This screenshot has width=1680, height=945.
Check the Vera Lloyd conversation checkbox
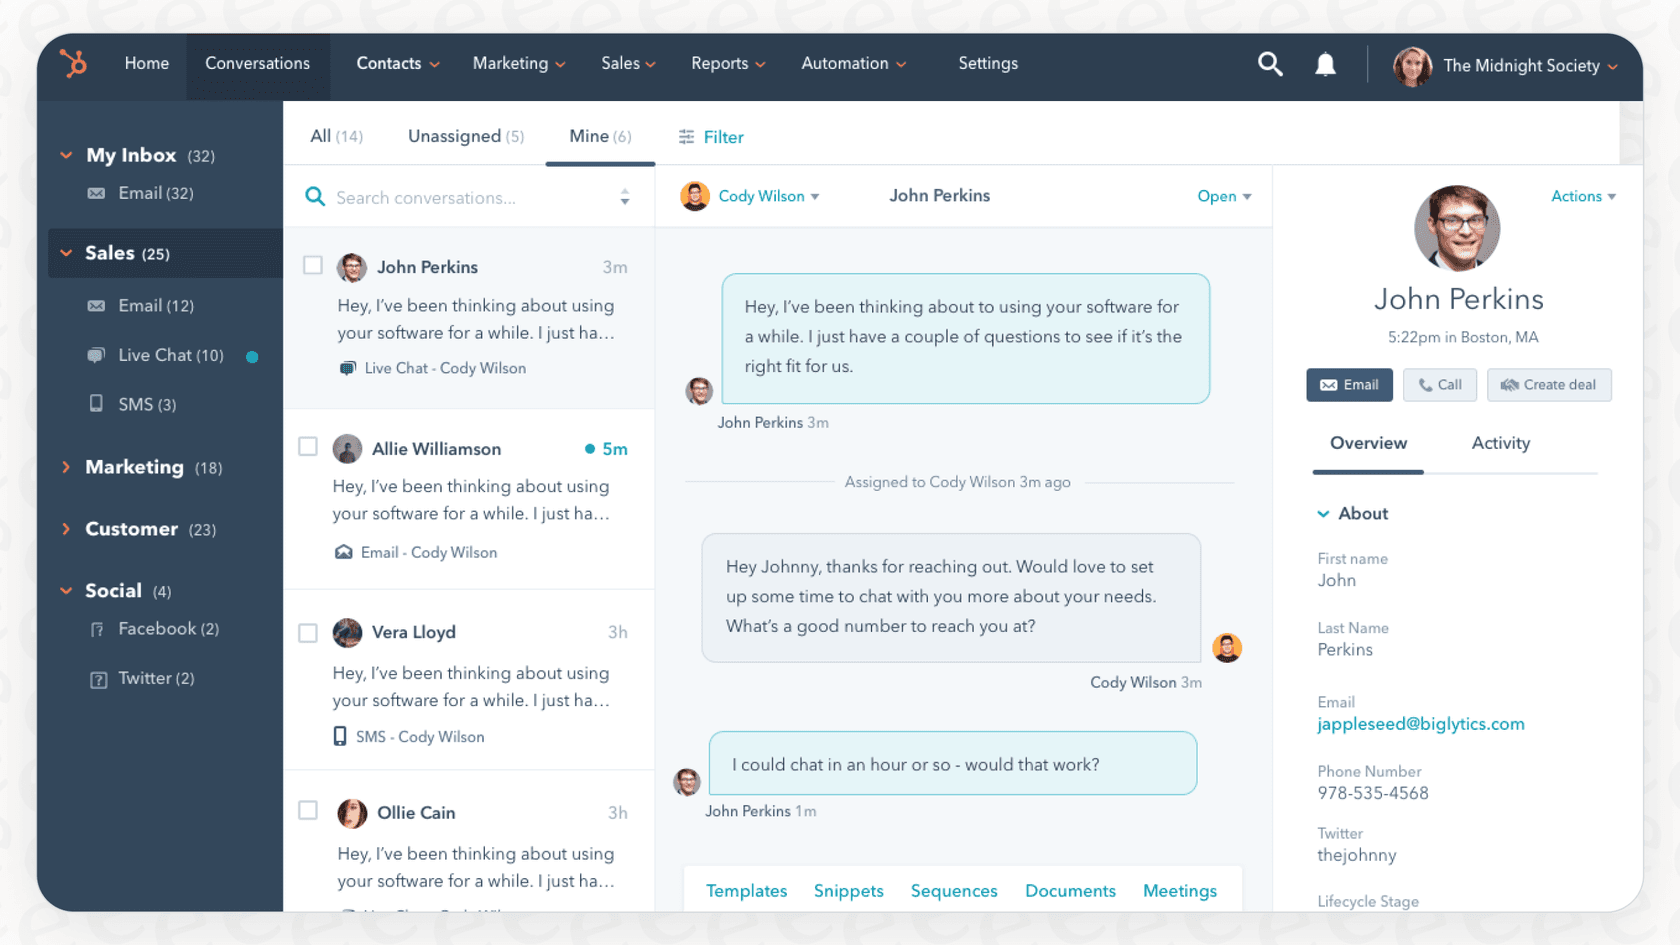[x=307, y=631]
